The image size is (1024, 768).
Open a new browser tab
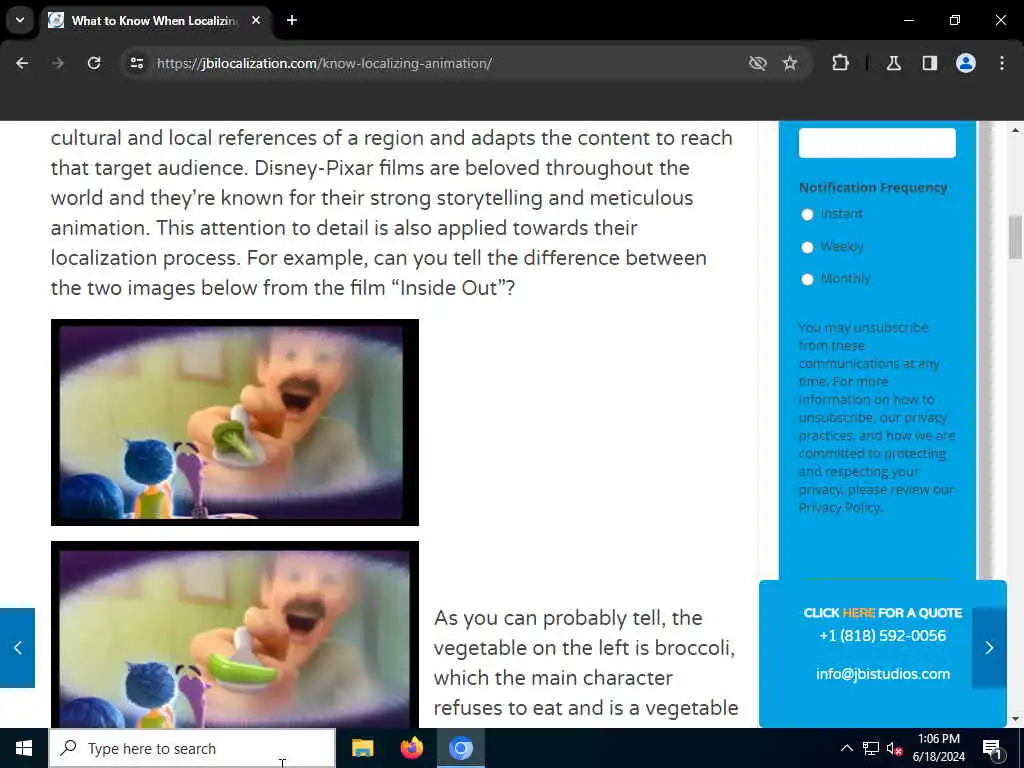(292, 20)
